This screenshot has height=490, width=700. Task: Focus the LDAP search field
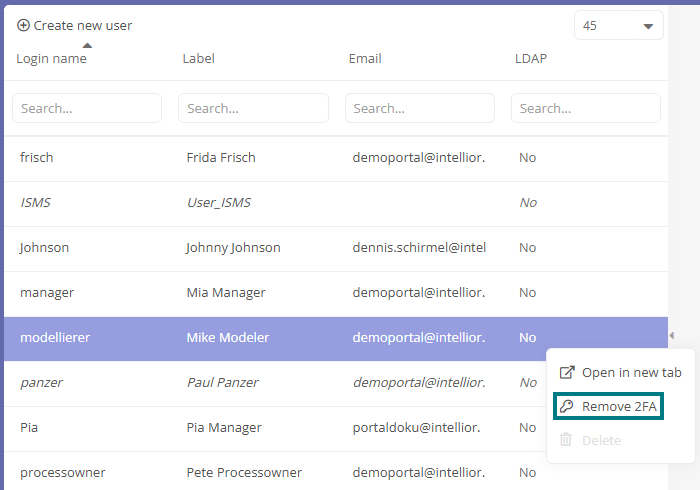pyautogui.click(x=586, y=108)
